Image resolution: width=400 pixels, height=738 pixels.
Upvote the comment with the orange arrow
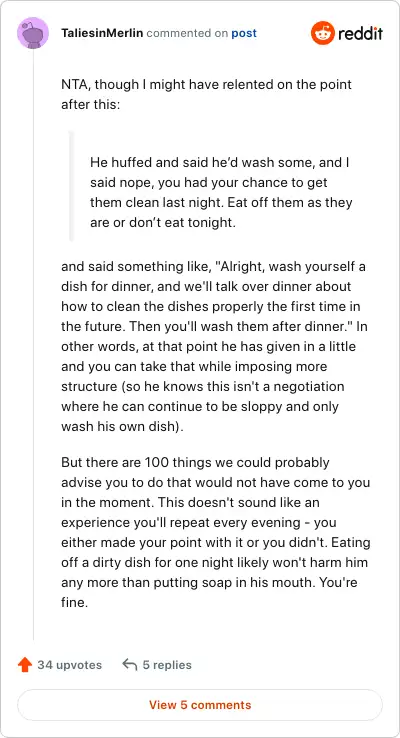tap(24, 665)
